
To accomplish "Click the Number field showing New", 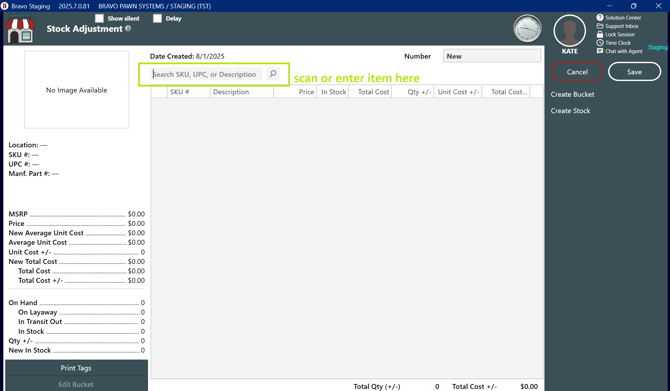I will click(492, 56).
